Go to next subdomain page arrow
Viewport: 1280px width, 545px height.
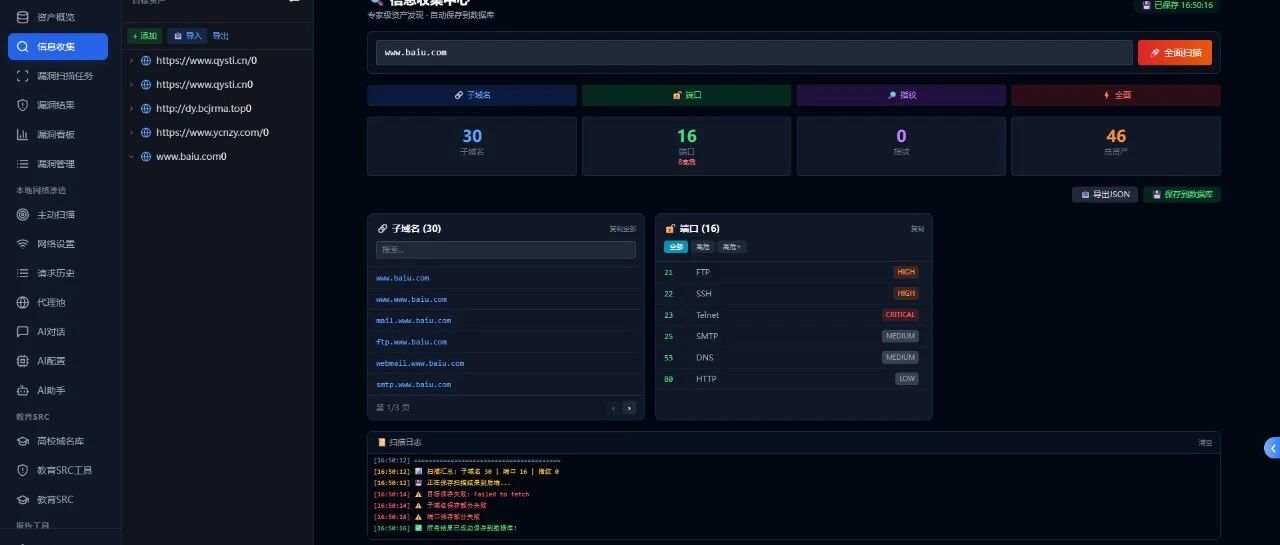(629, 407)
